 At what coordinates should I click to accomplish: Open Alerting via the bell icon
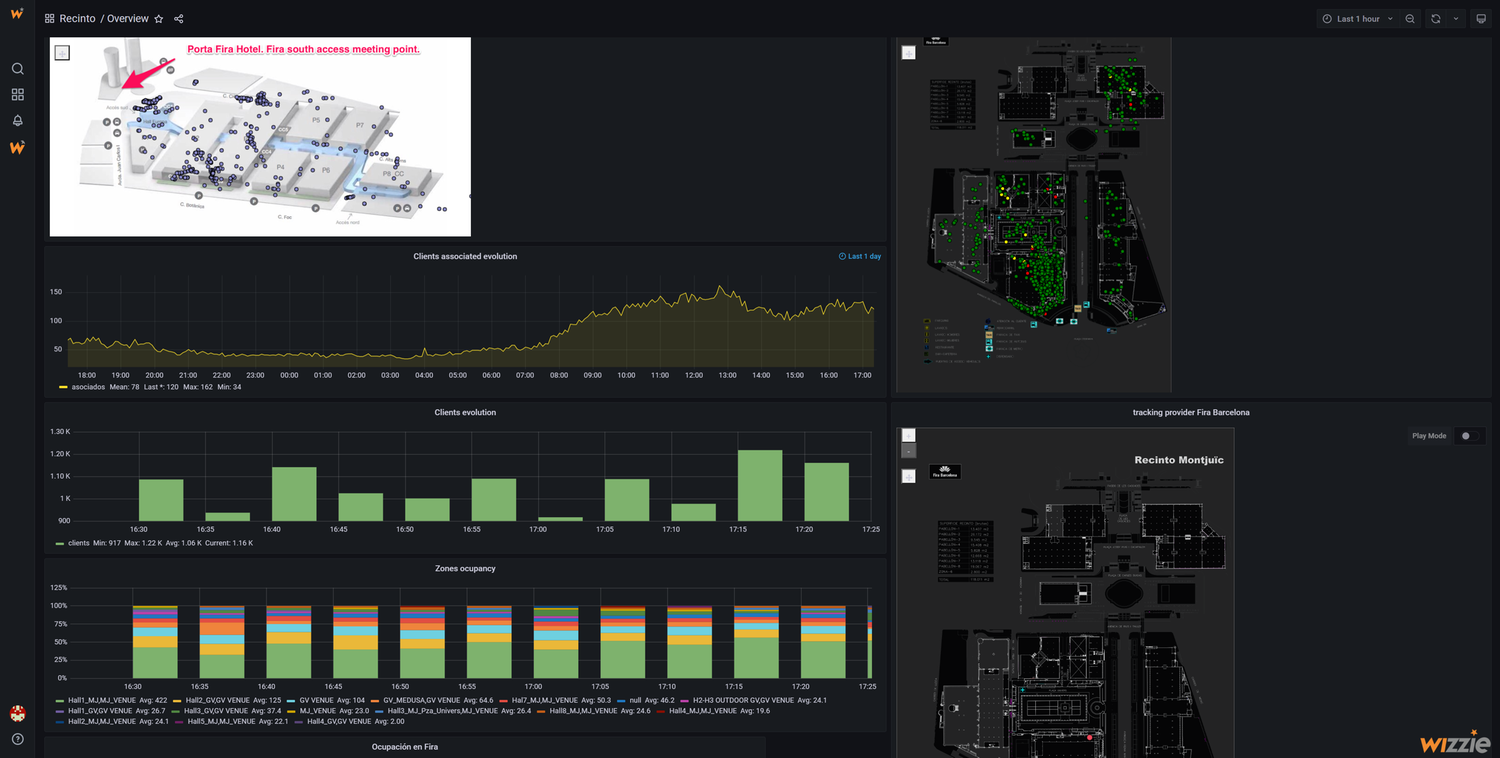click(x=16, y=120)
